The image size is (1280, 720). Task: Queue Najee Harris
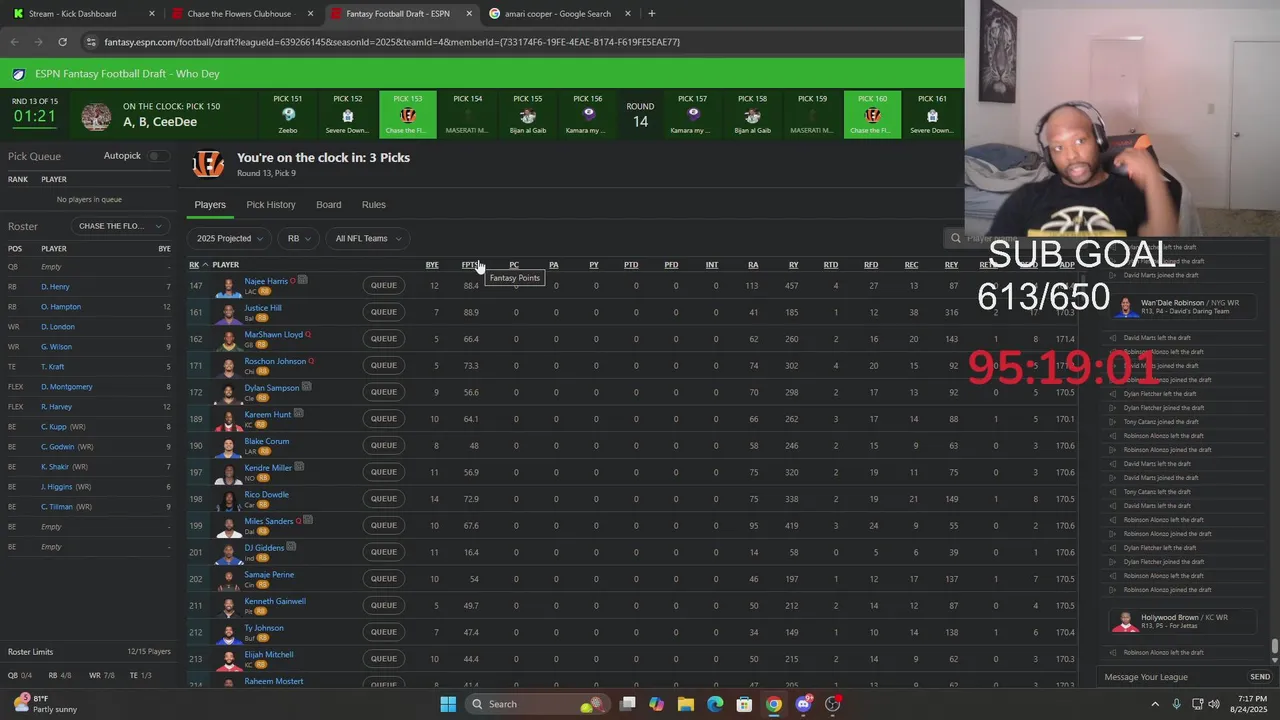click(384, 285)
